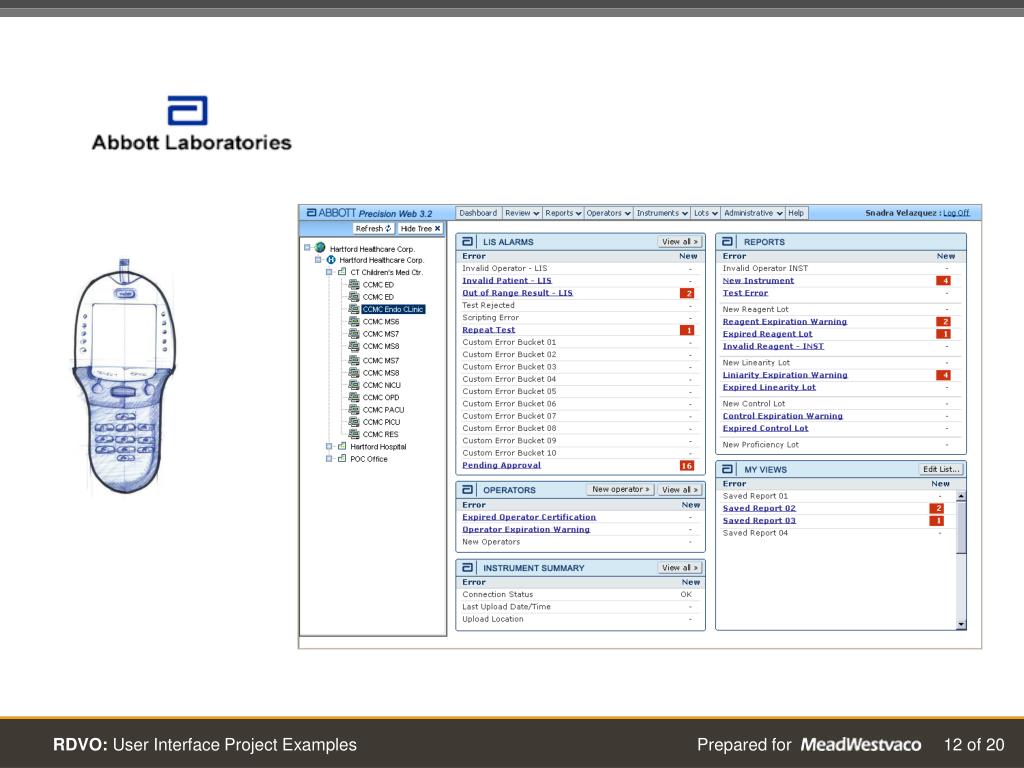Open the Pending Approval link
This screenshot has height=768, width=1024.
[502, 466]
